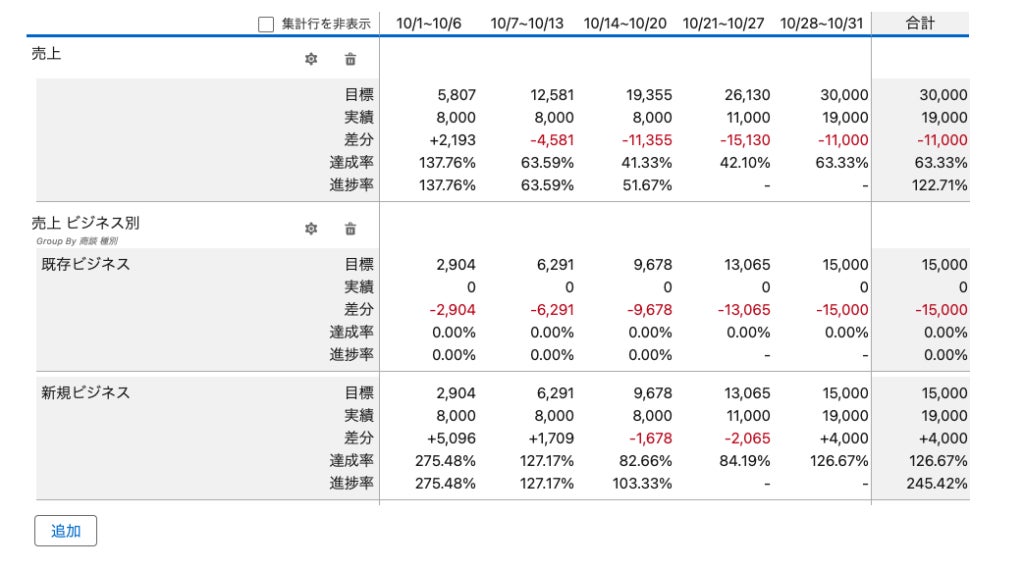Select the 10/28~10/31 column header

tap(820, 23)
